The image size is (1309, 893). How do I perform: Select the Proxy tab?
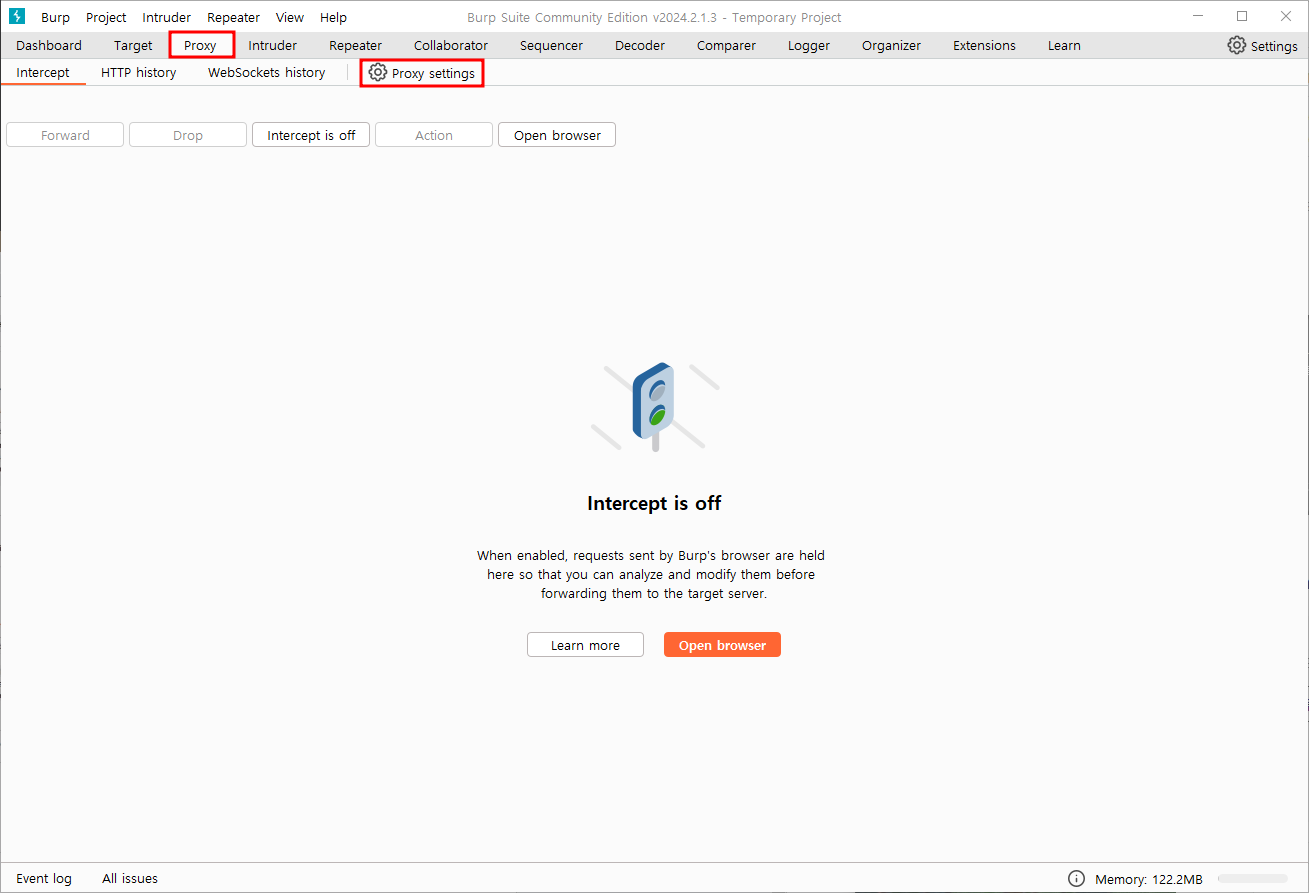201,45
